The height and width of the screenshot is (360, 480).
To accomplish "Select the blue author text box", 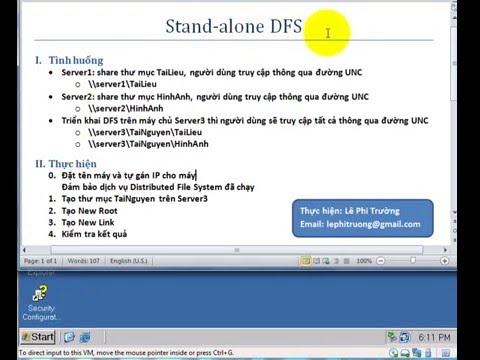I will pyautogui.click(x=363, y=218).
